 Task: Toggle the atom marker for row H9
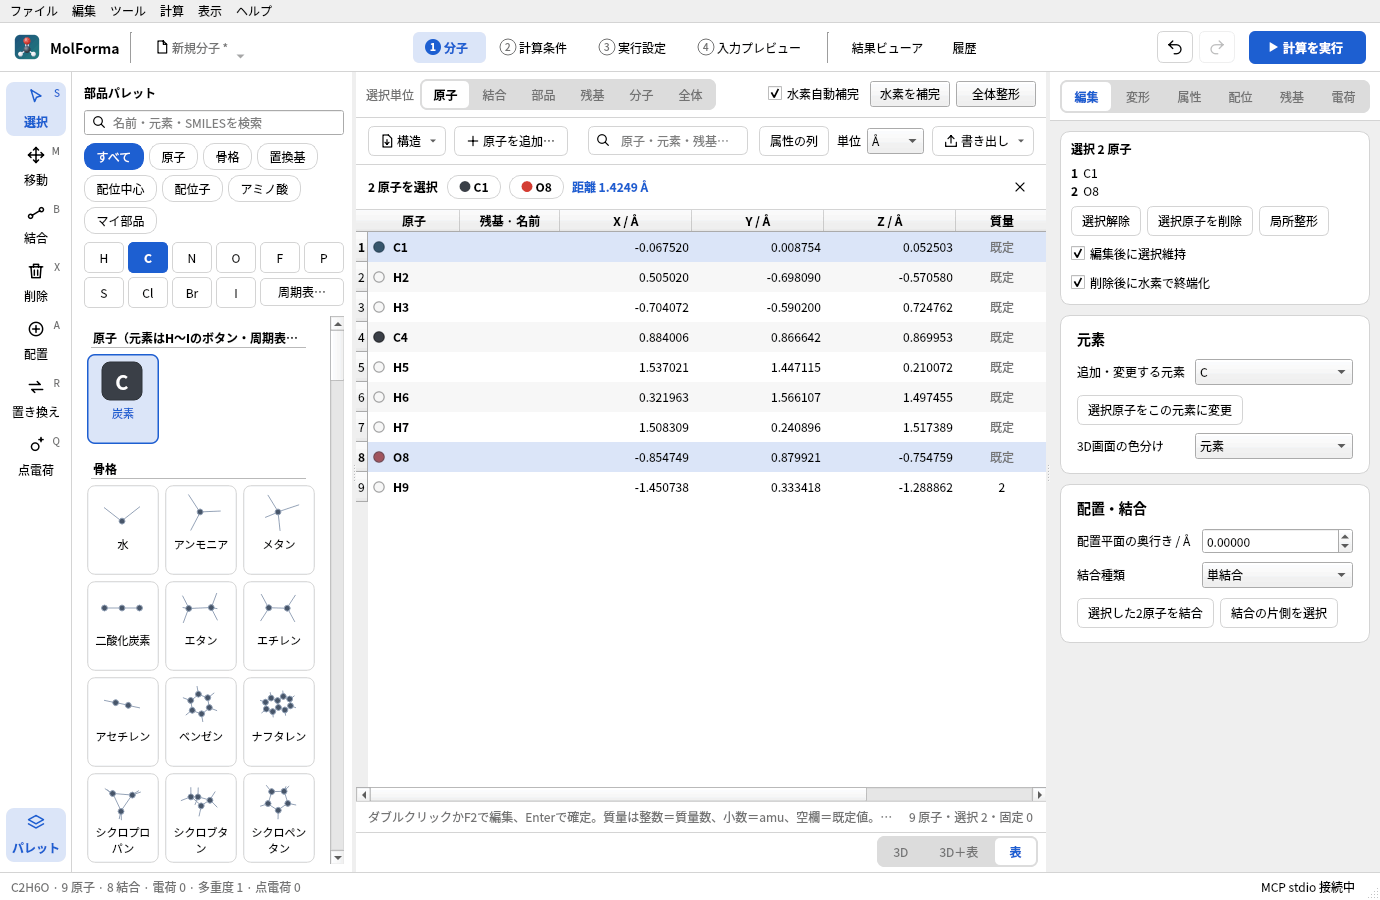click(379, 487)
